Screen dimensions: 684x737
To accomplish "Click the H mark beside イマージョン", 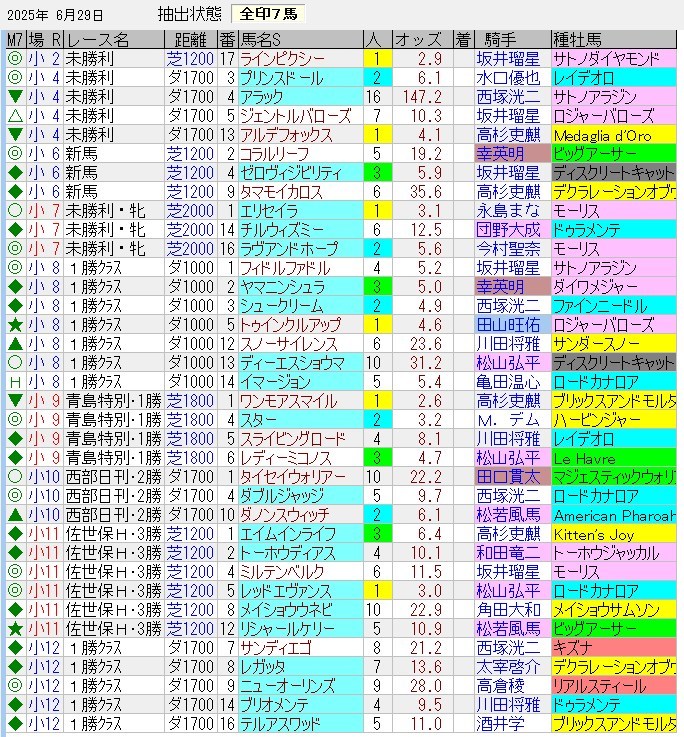I will [x=16, y=382].
